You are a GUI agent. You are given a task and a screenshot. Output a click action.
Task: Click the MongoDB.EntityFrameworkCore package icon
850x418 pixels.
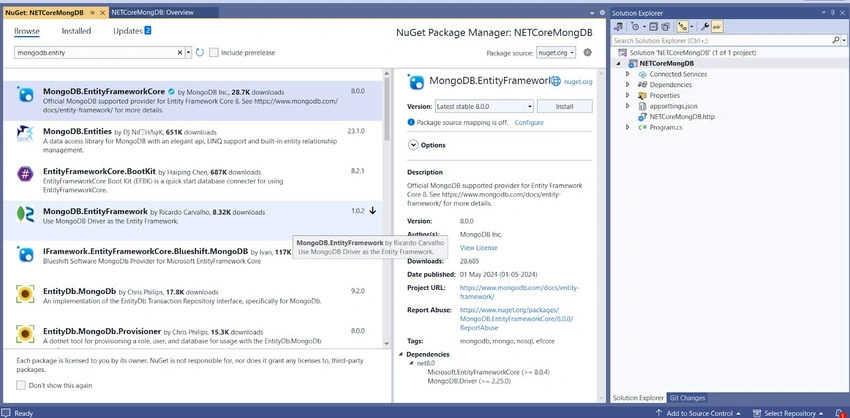click(25, 94)
